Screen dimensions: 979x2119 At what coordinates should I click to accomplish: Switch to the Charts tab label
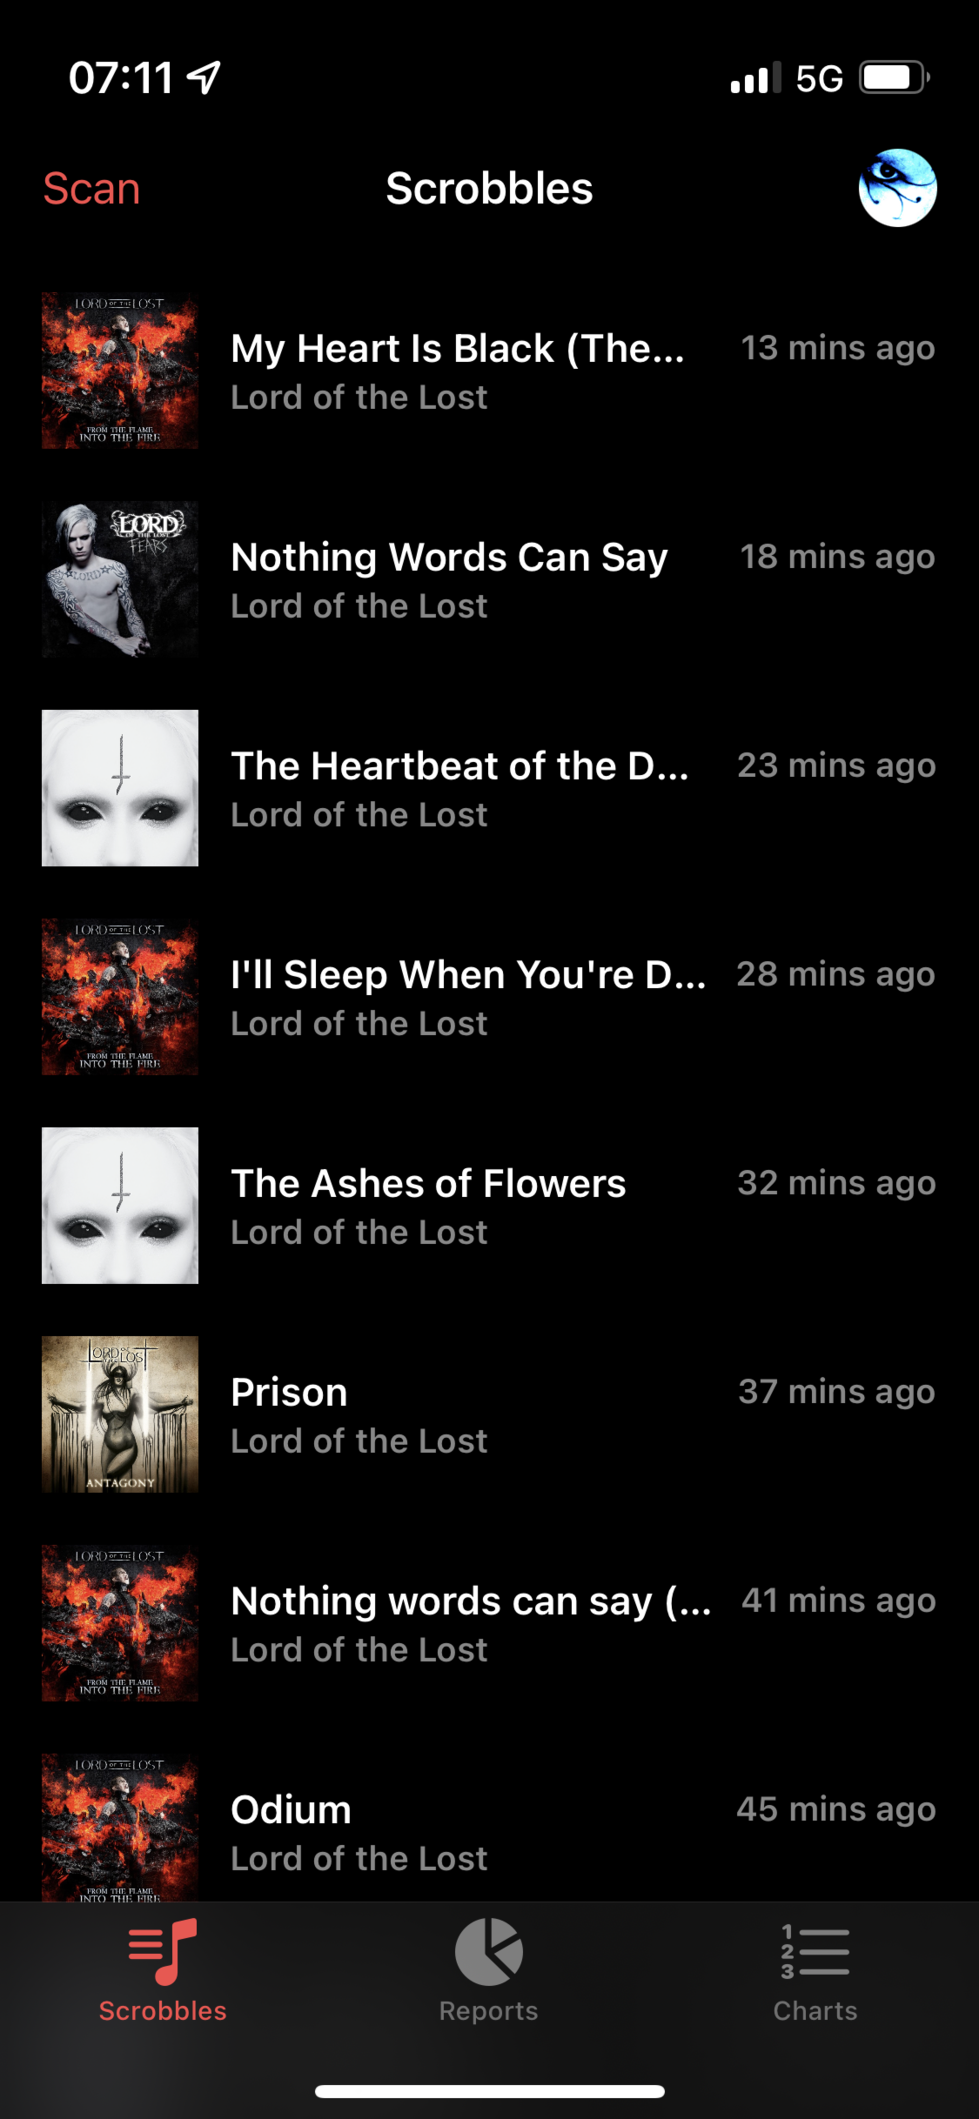[x=815, y=2011]
